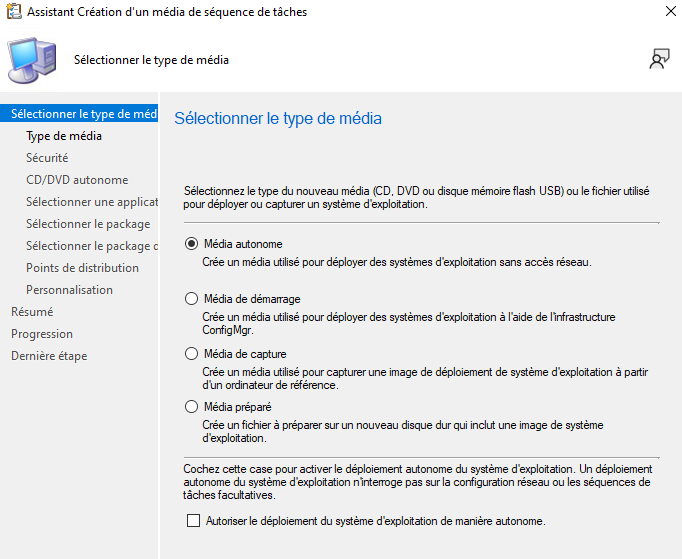Screen dimensions: 682x559
Task: Open the Sélectionner le type de média step
Action: 84,114
